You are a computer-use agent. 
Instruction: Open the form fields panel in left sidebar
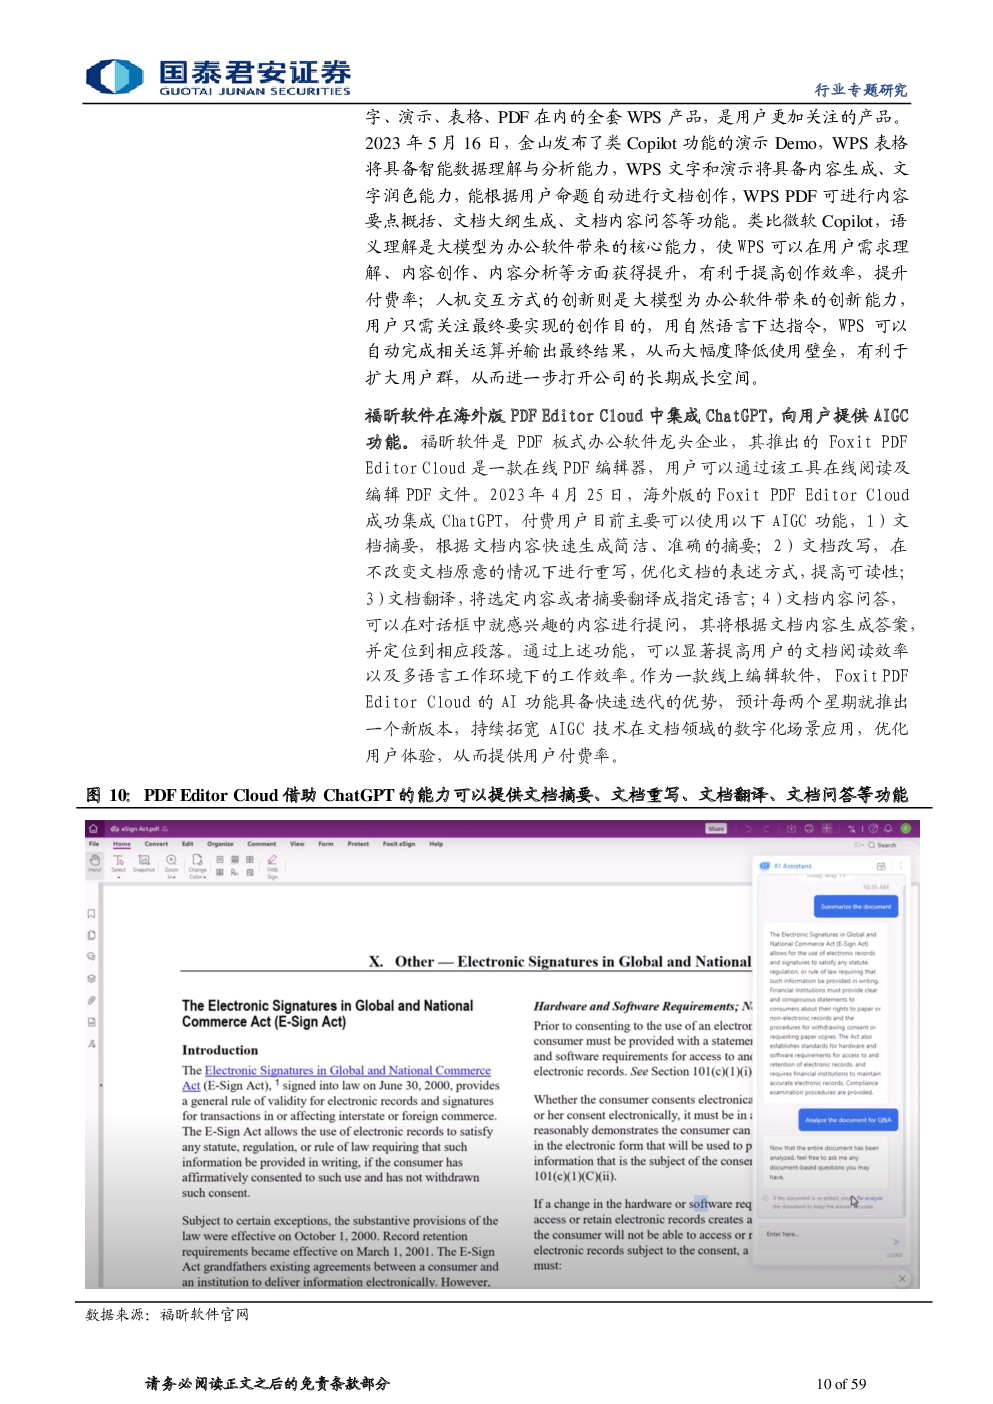(92, 1022)
